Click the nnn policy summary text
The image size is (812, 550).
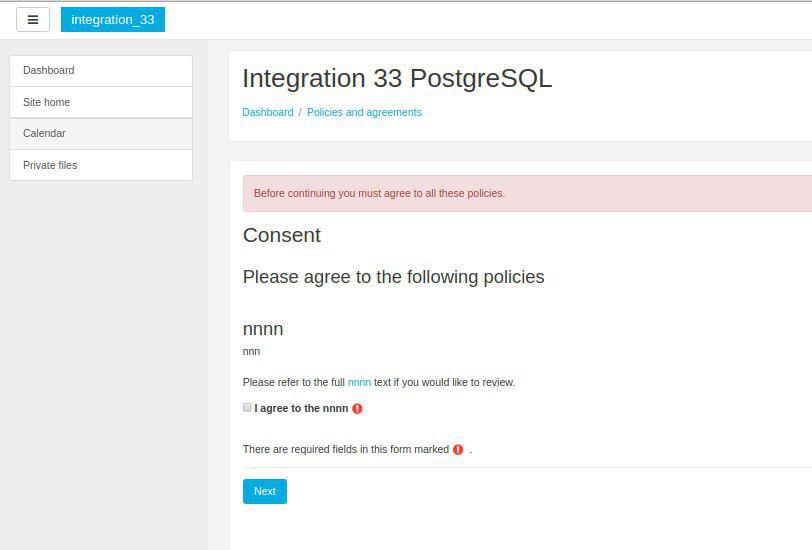pyautogui.click(x=251, y=352)
